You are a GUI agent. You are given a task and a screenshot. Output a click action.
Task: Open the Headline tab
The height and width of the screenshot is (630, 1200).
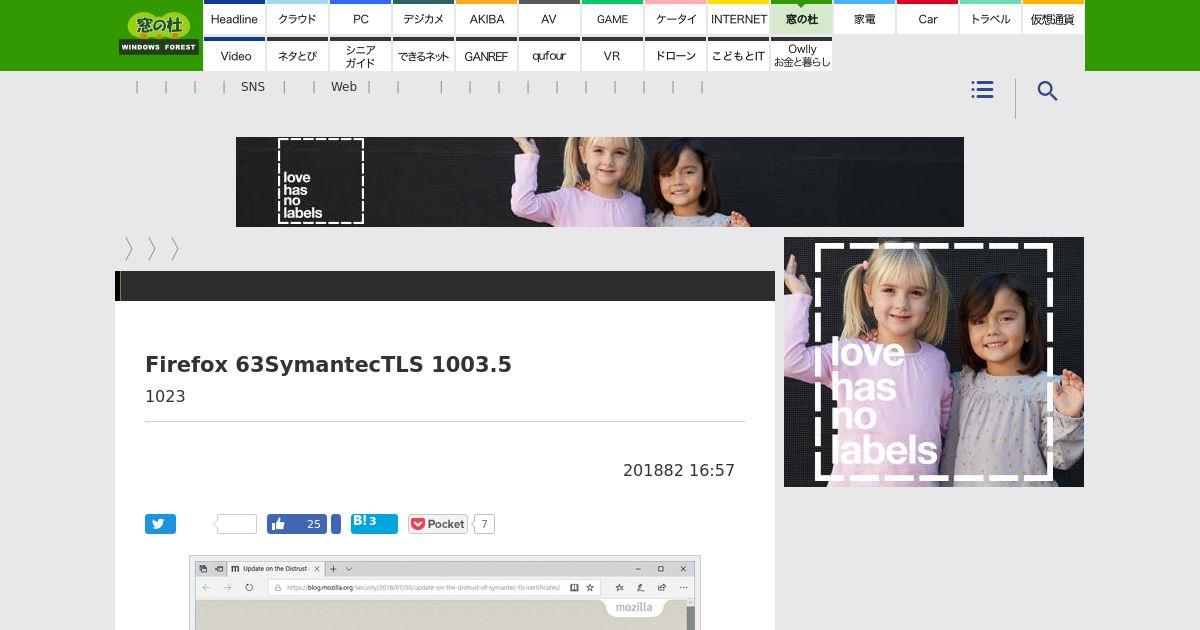234,18
